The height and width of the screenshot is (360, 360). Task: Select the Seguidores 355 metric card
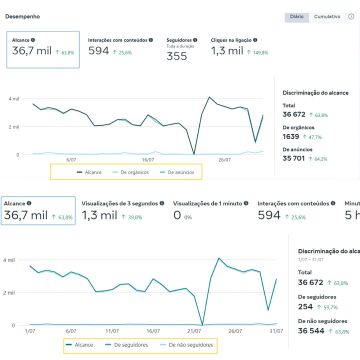[182, 49]
